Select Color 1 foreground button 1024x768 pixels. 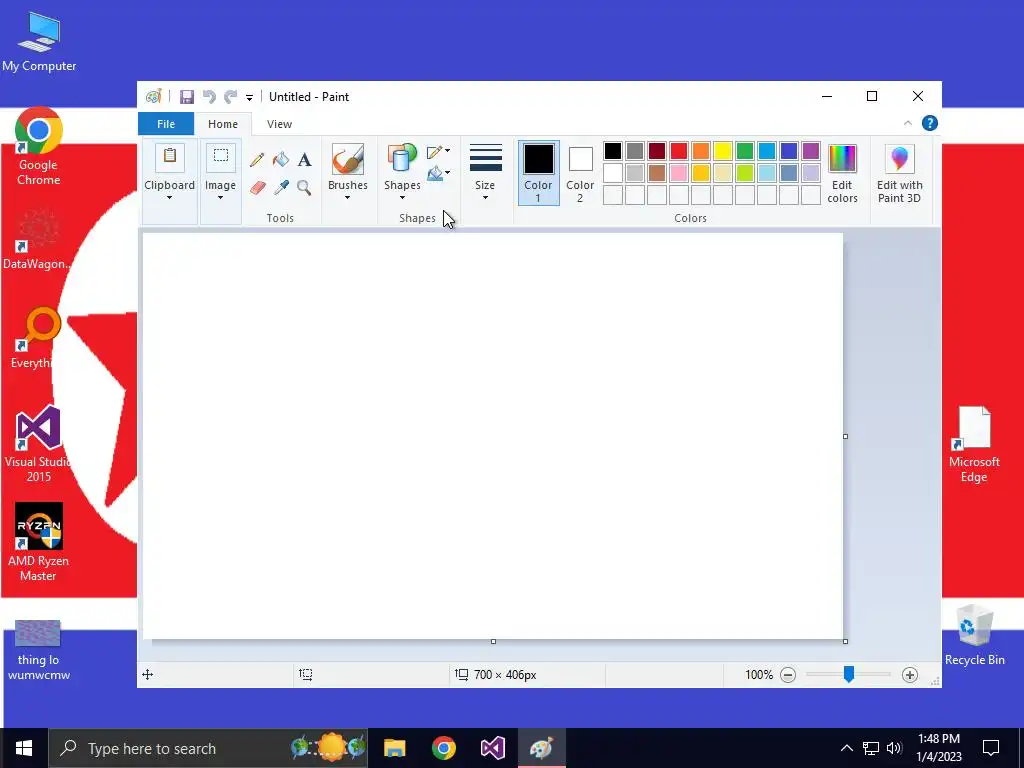[539, 173]
